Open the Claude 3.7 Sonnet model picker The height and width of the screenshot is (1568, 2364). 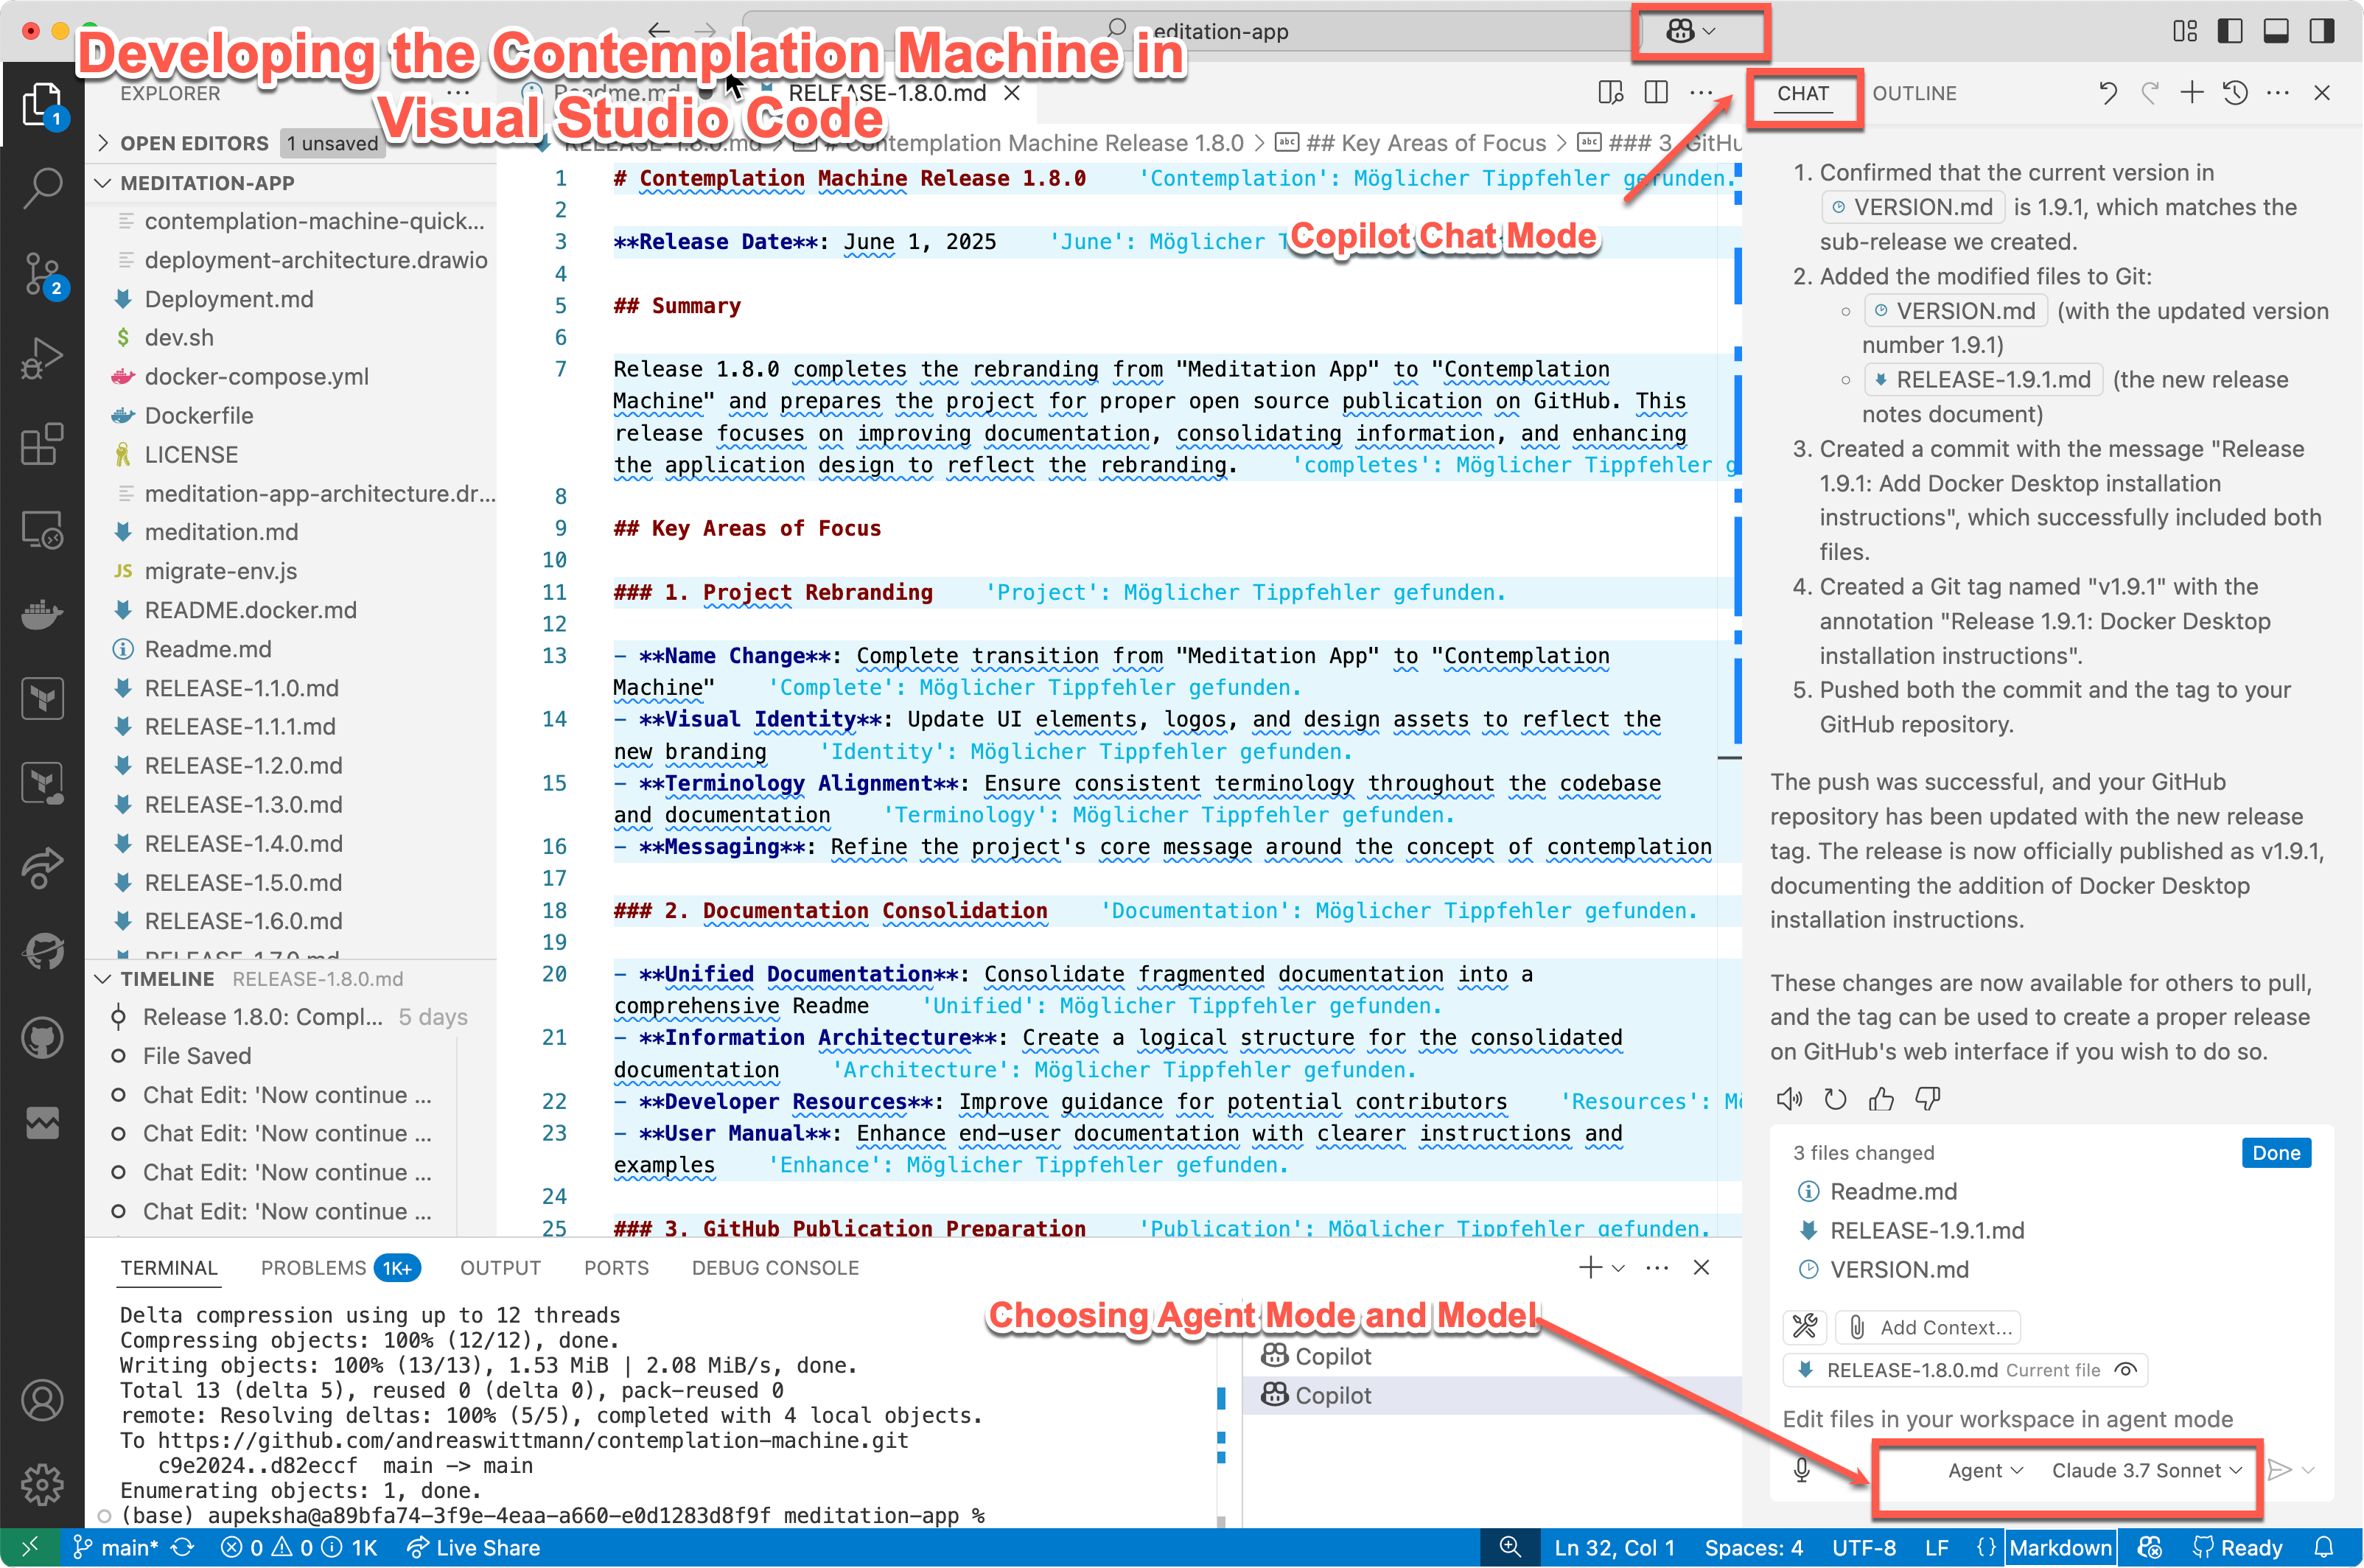[2147, 1469]
